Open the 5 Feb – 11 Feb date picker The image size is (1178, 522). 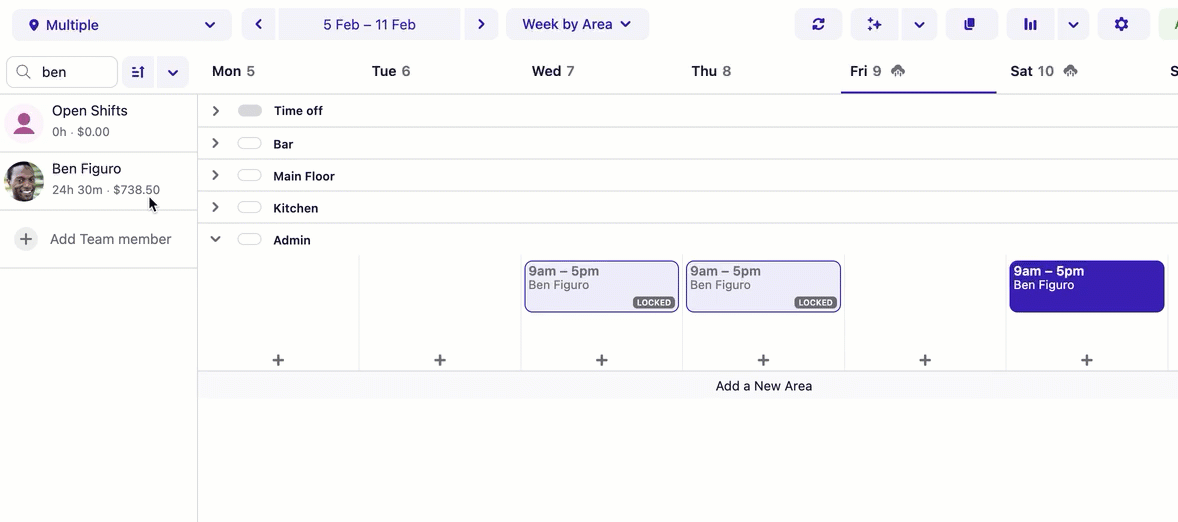(x=370, y=25)
